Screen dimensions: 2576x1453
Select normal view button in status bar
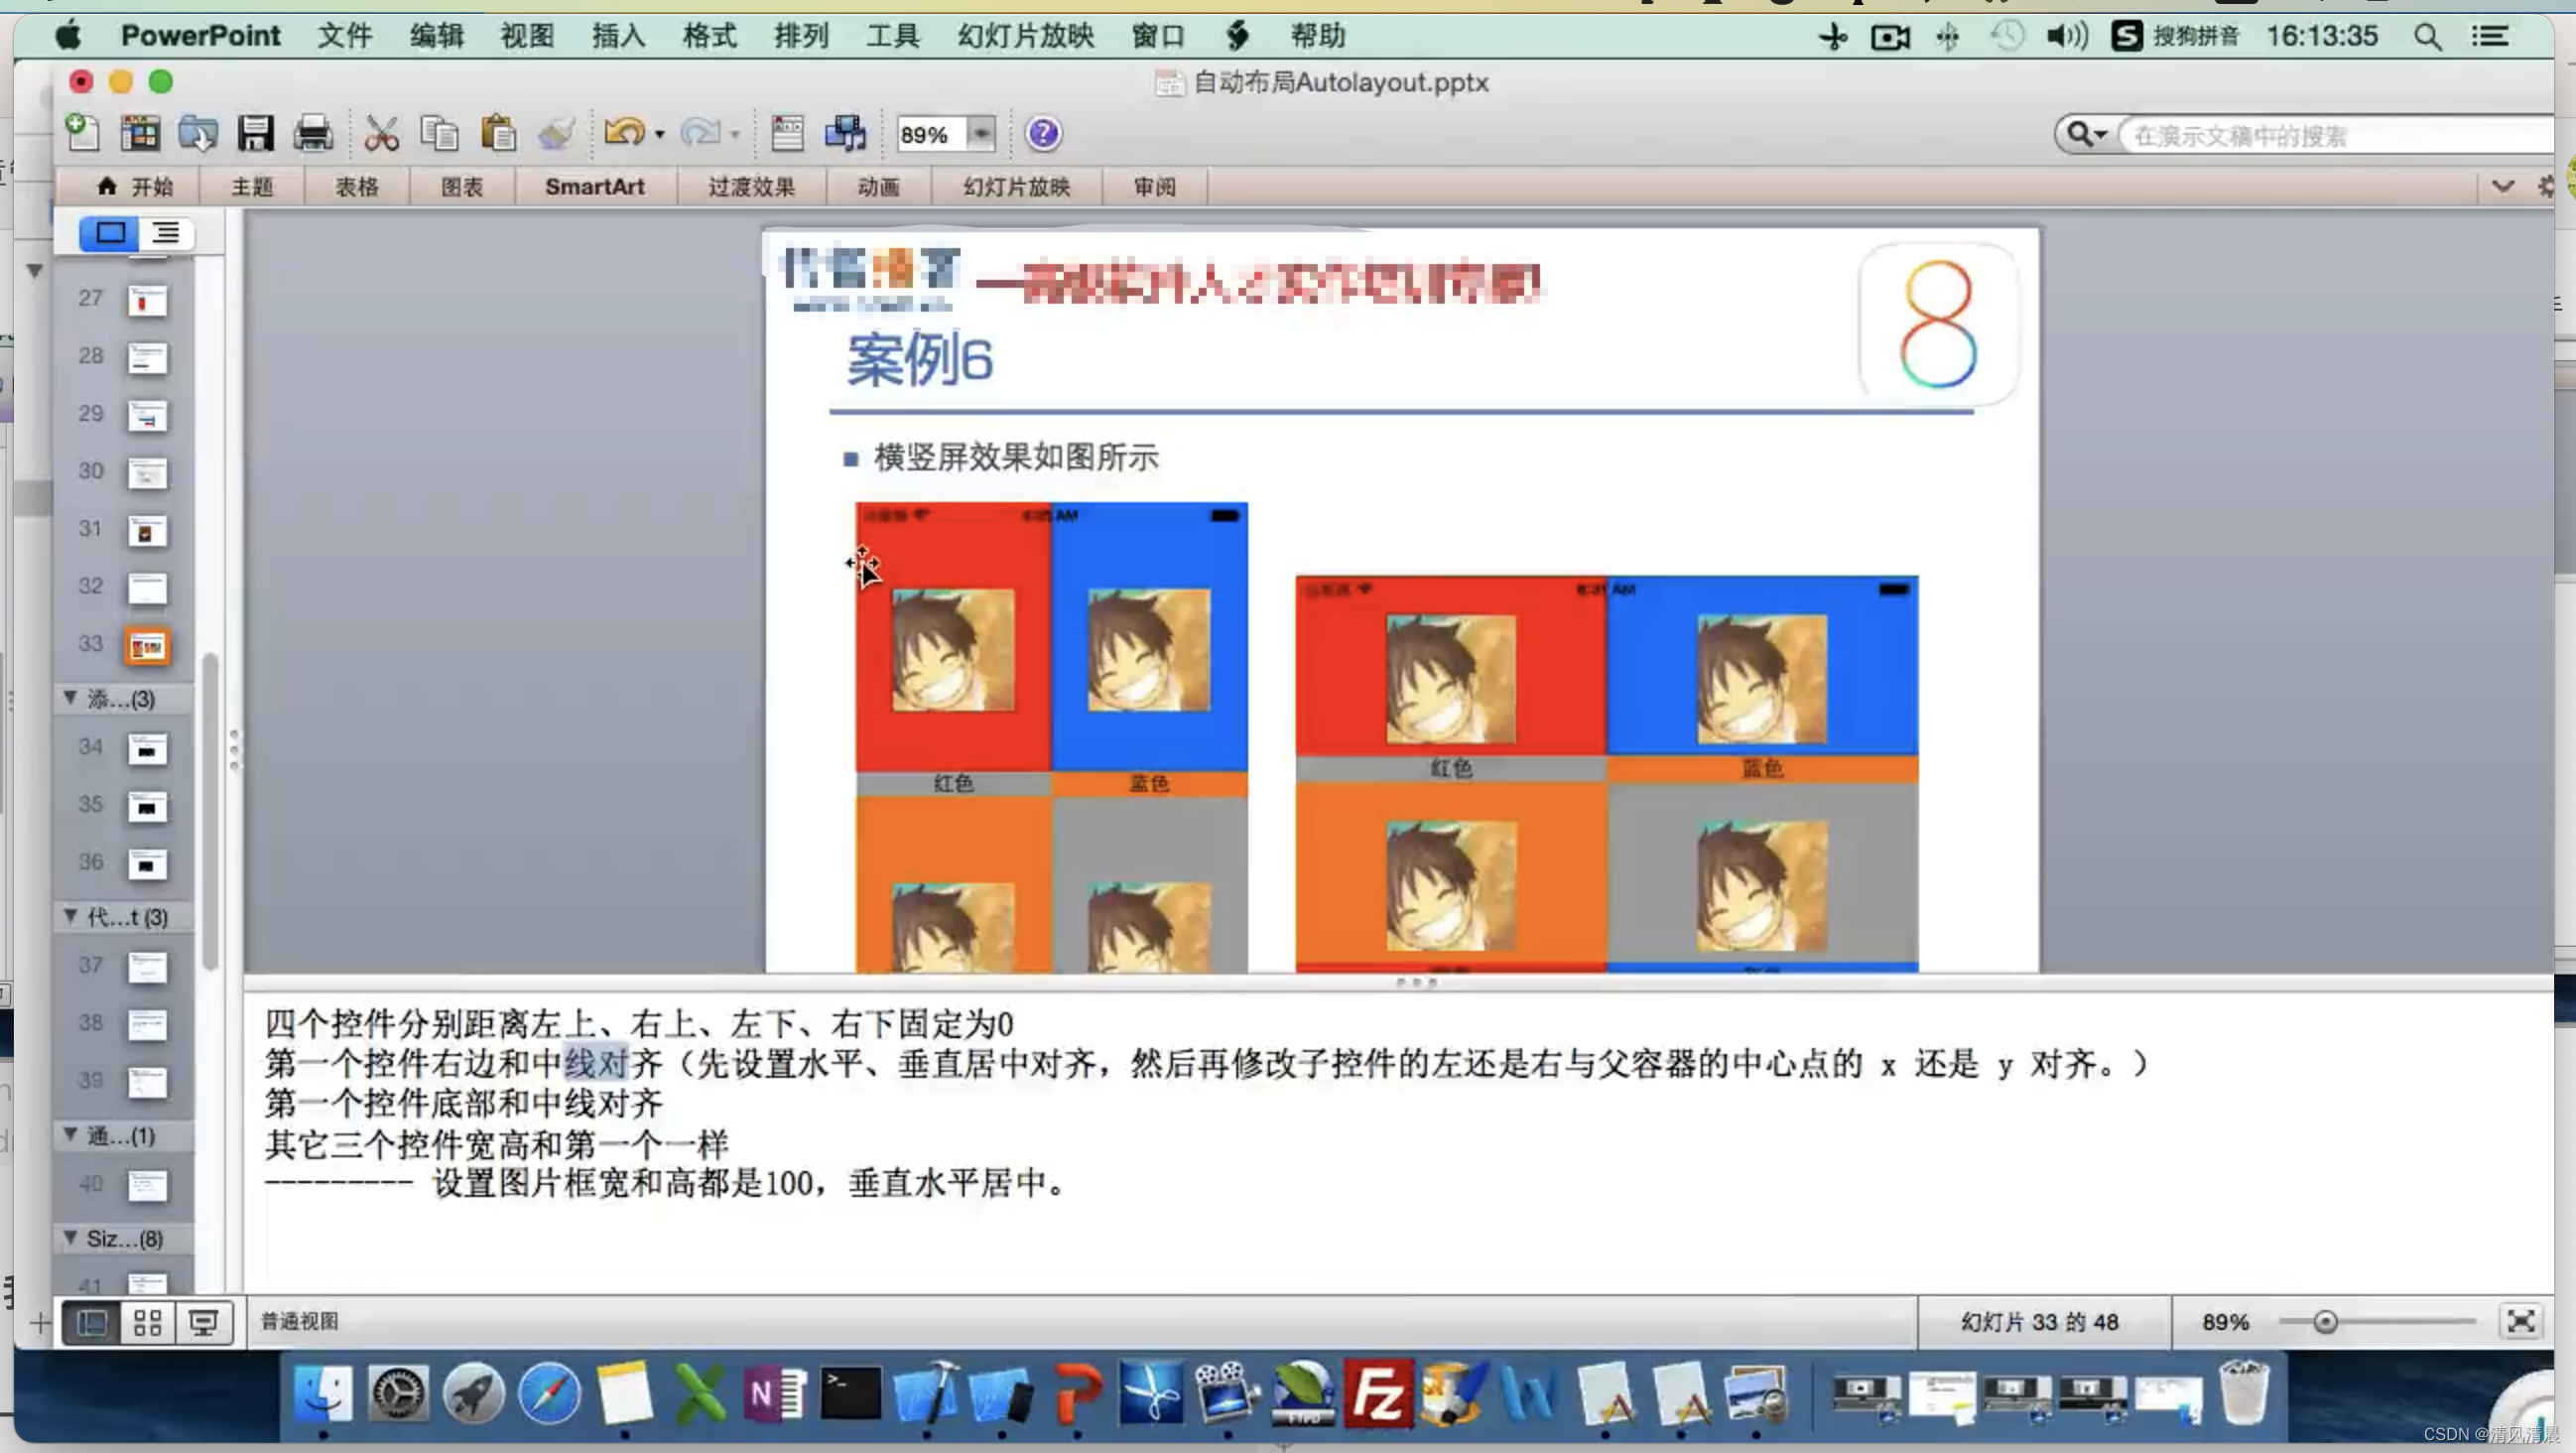[92, 1322]
